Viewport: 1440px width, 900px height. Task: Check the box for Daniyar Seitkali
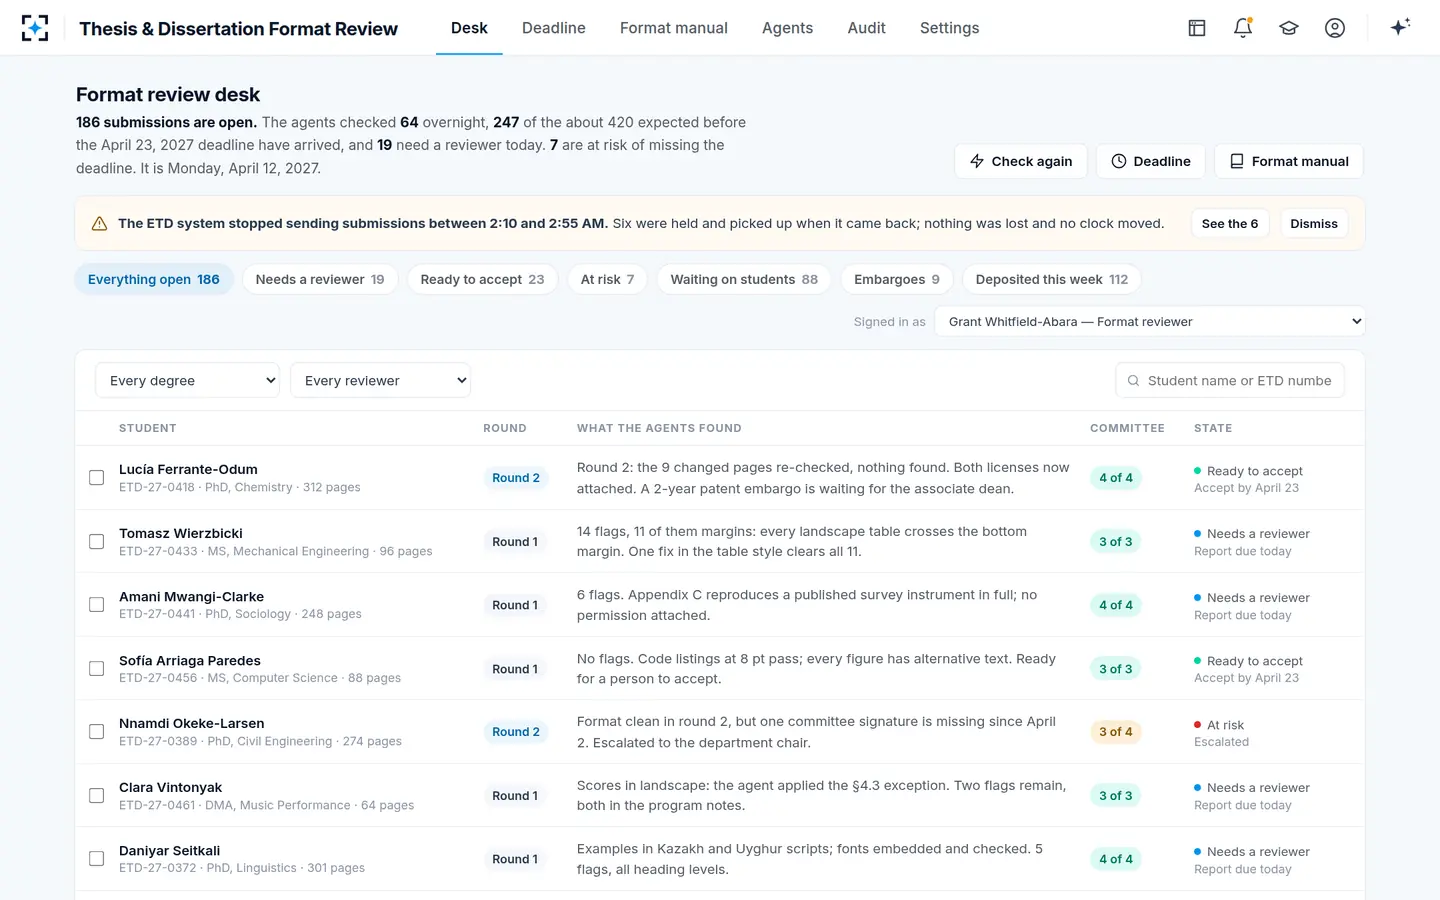(97, 859)
